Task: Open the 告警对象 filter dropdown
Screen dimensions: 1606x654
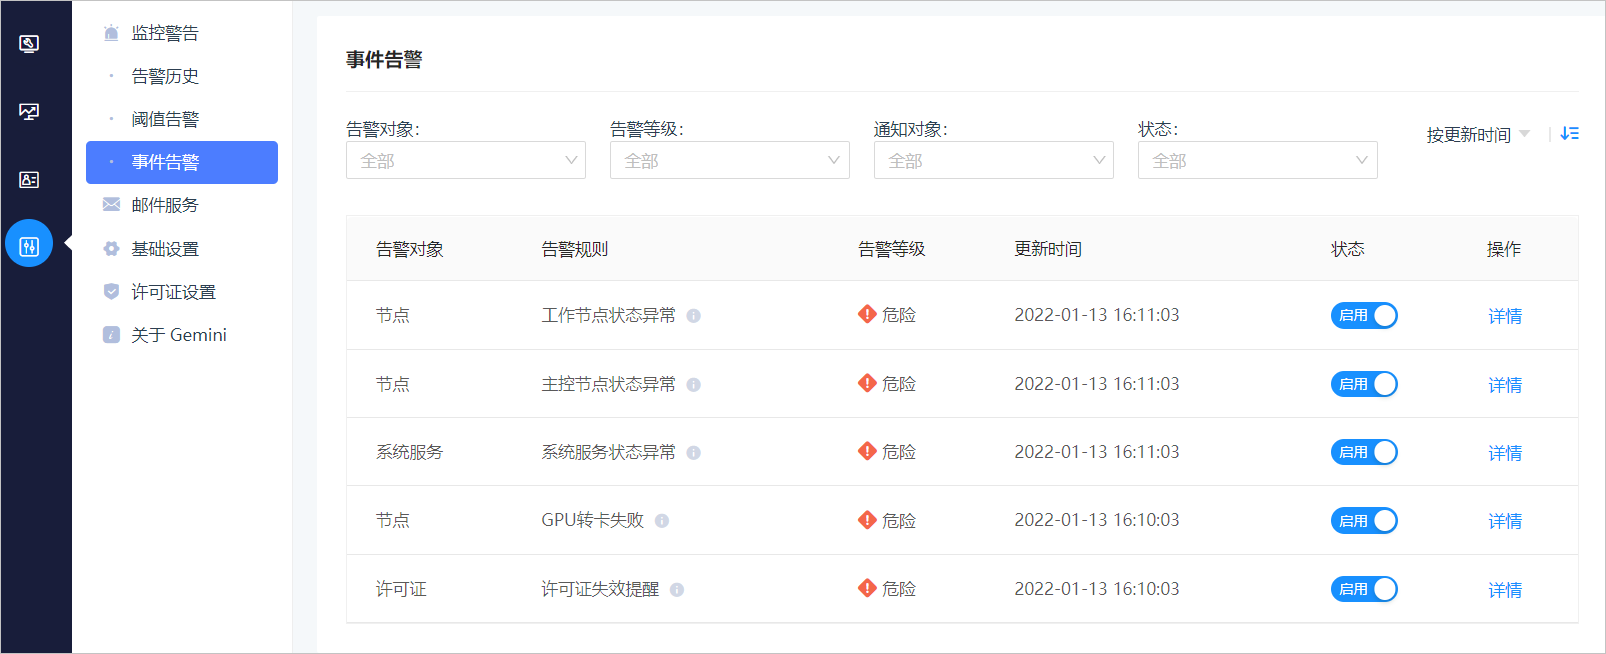Action: pyautogui.click(x=466, y=160)
